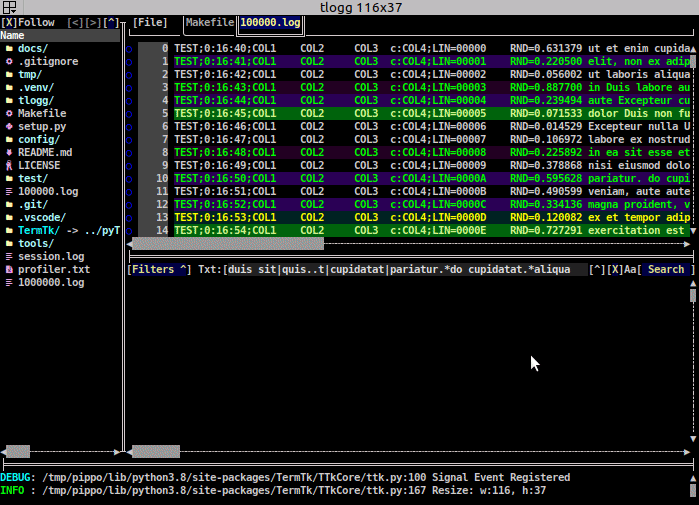Click the search results vertical scrollbar down arrow
Viewport: 699px width, 505px height.
coord(693,439)
